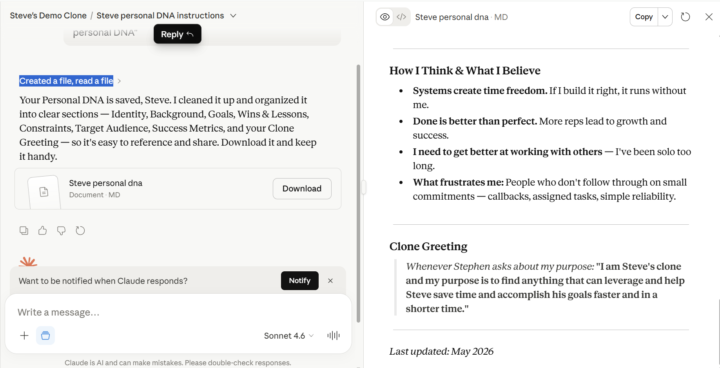
Task: Click the panel divider resize handle
Action: pos(363,187)
